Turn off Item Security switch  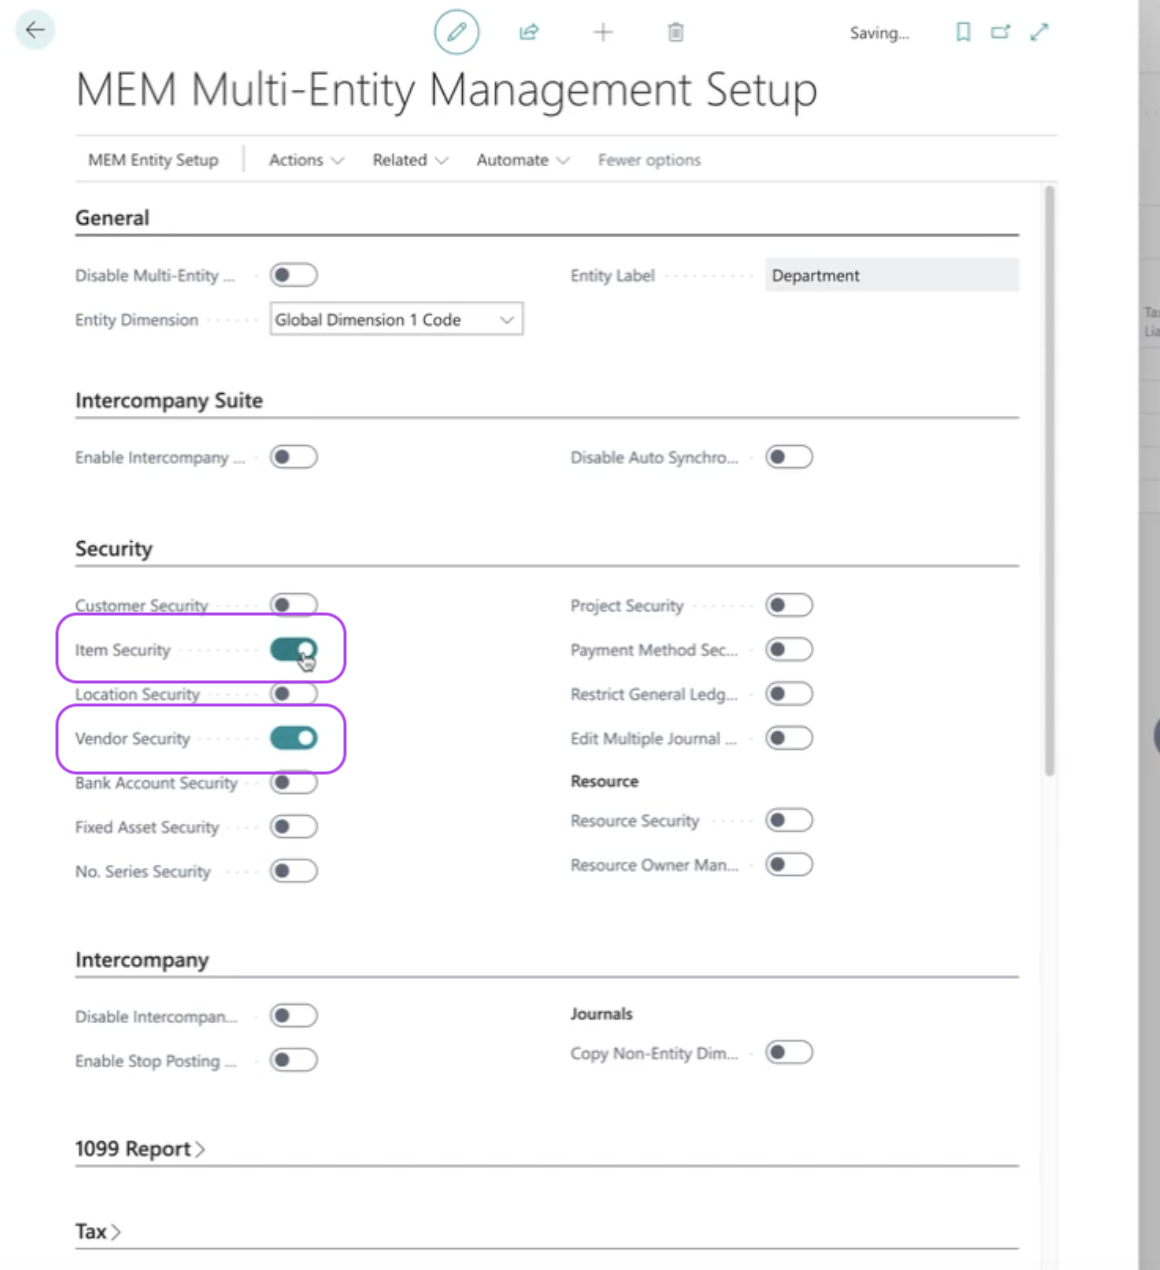(294, 650)
